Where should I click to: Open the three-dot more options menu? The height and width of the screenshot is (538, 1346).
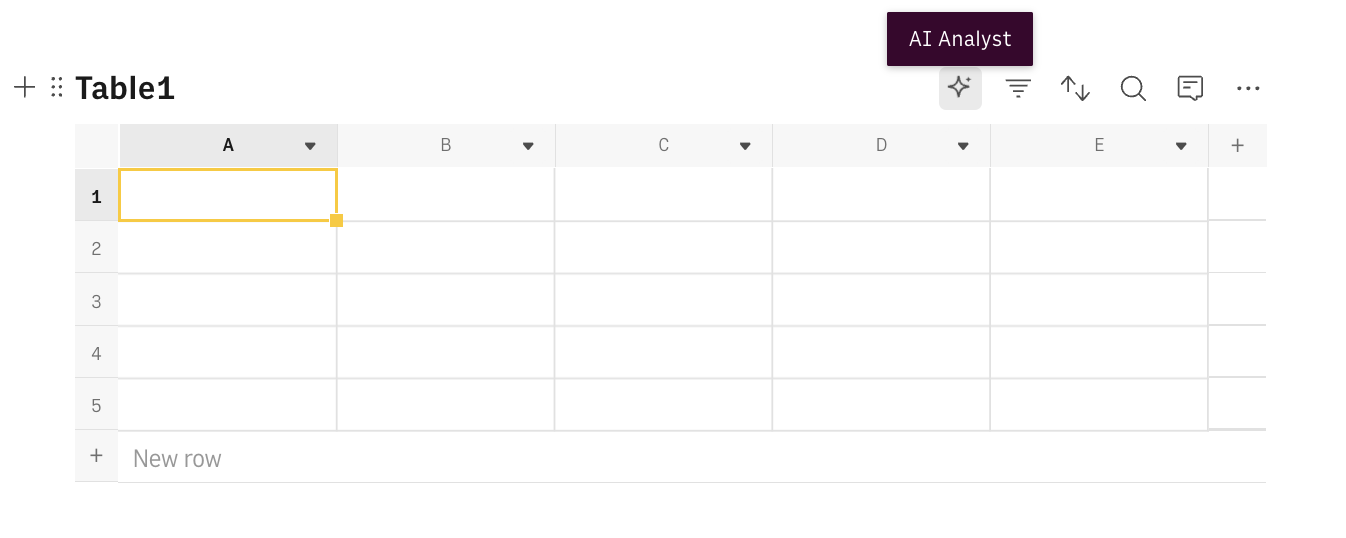[1248, 88]
